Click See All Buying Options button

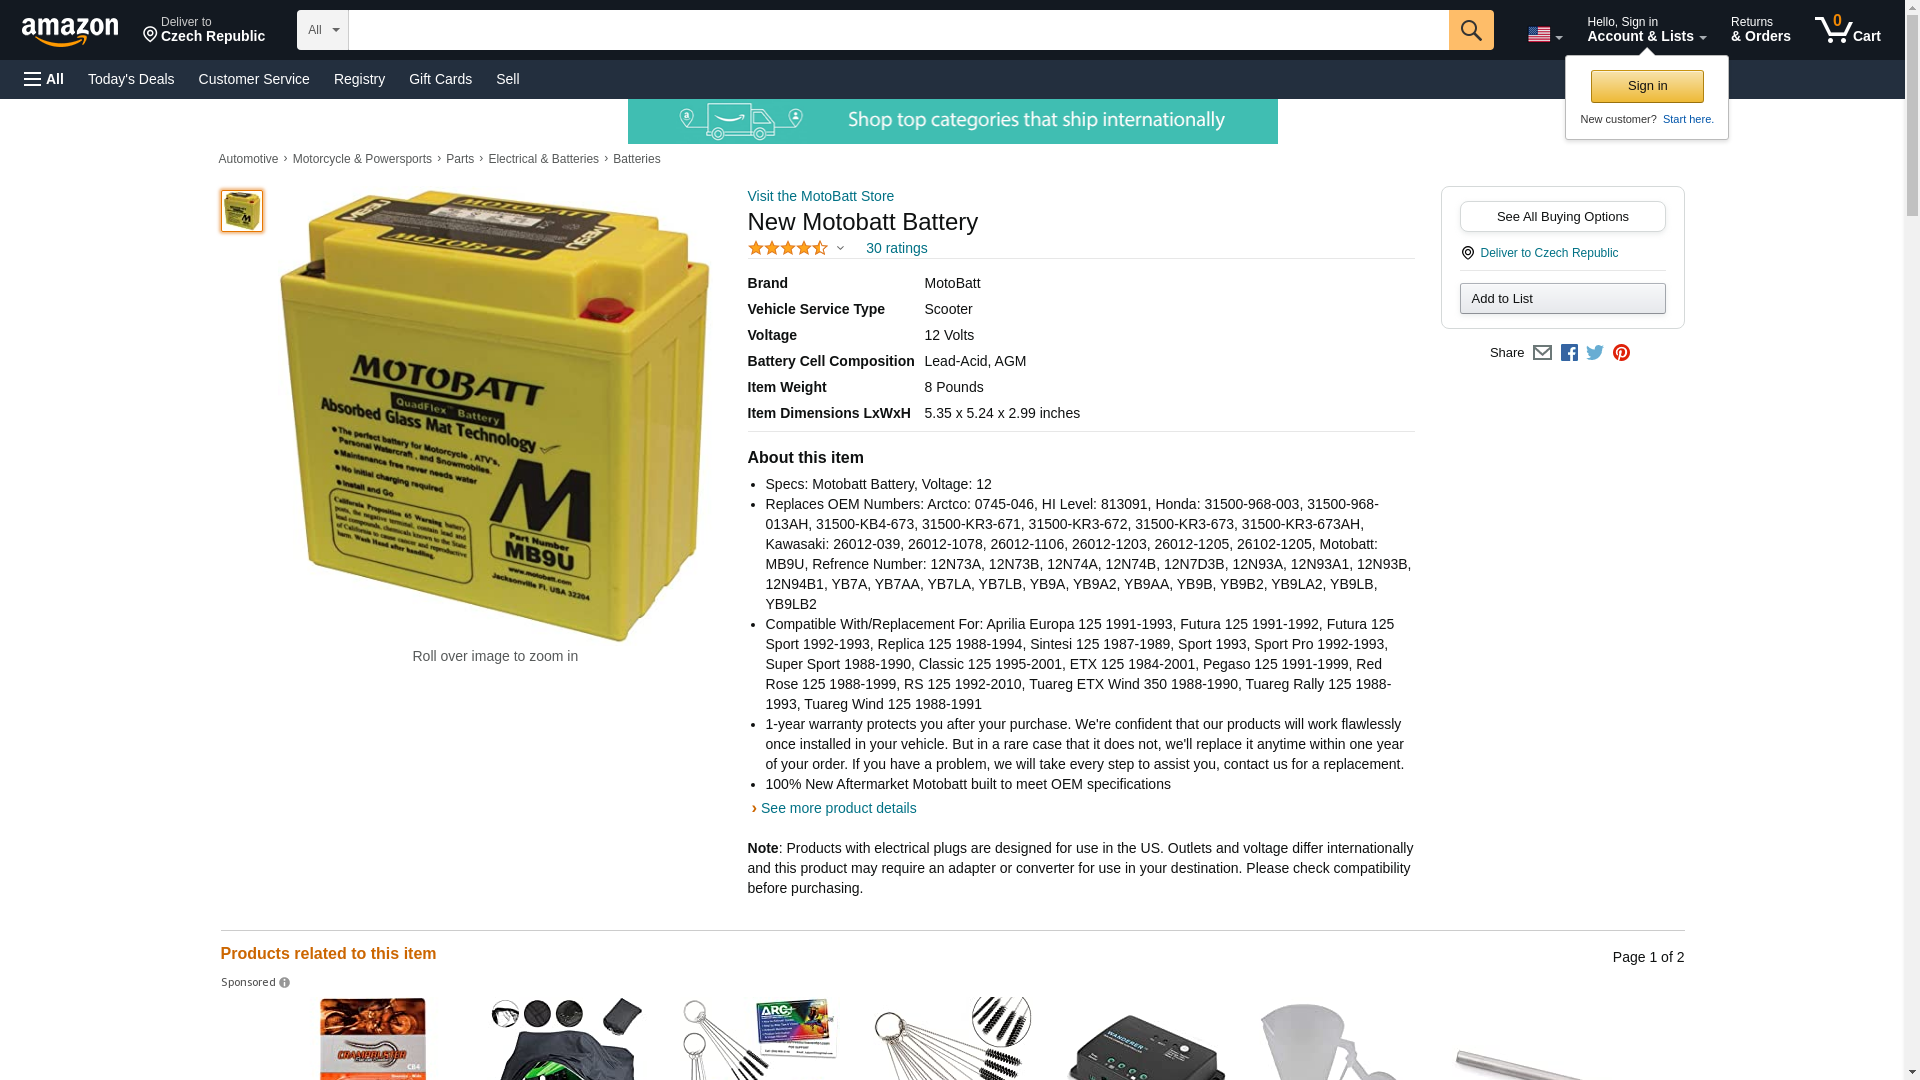point(1562,216)
